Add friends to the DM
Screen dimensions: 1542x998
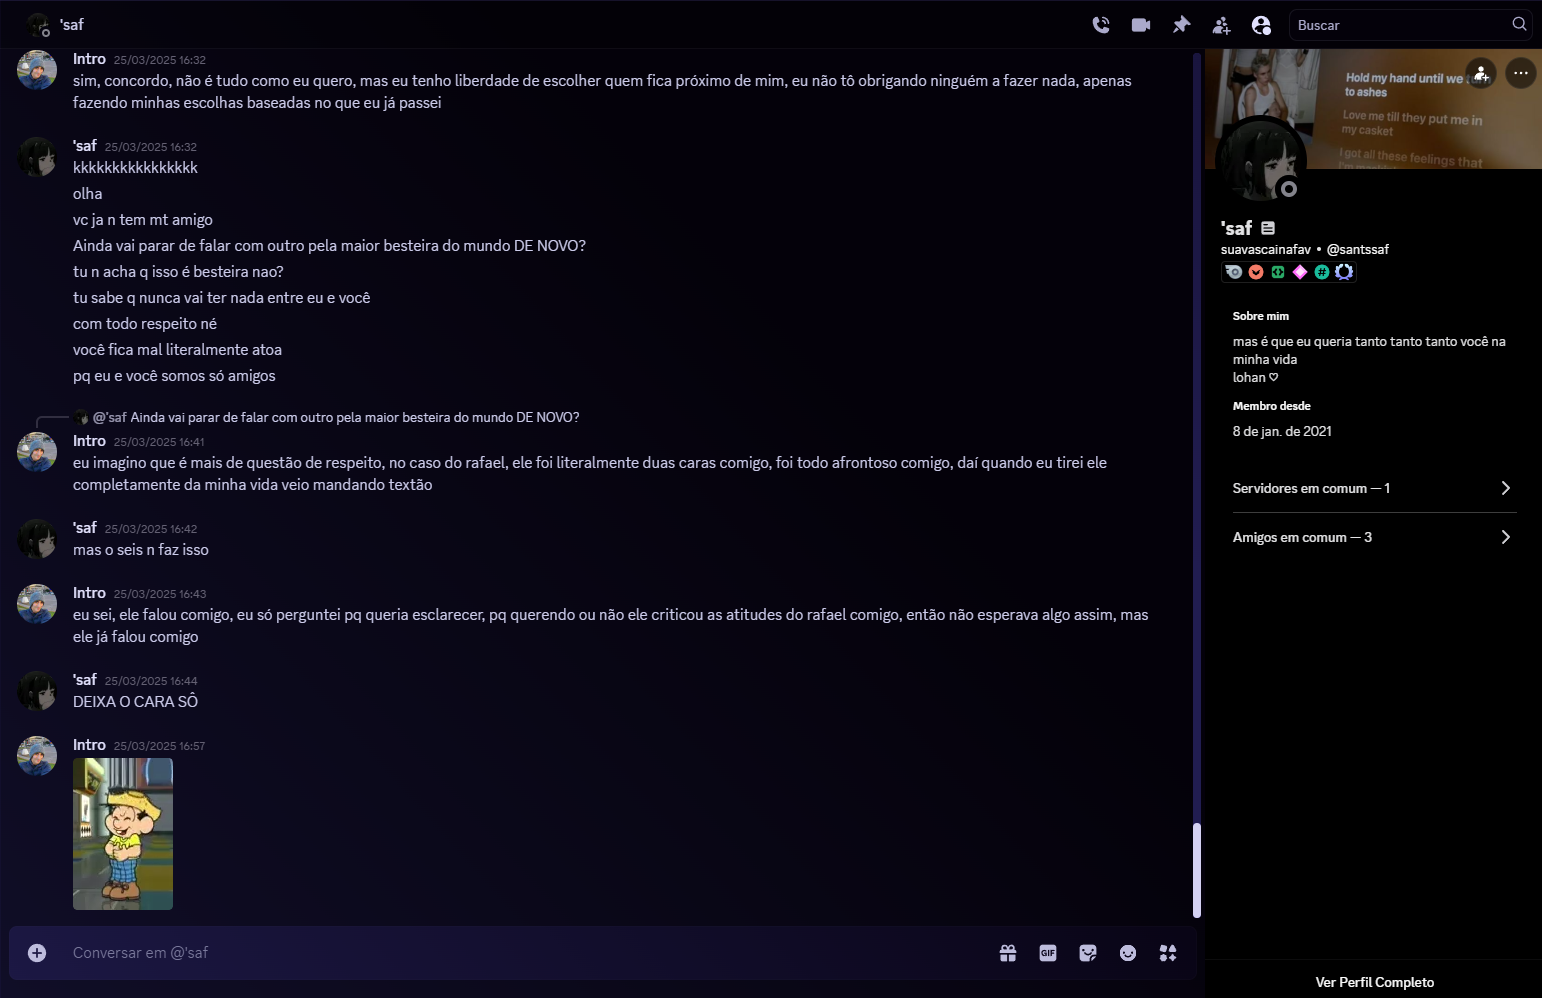click(1221, 25)
